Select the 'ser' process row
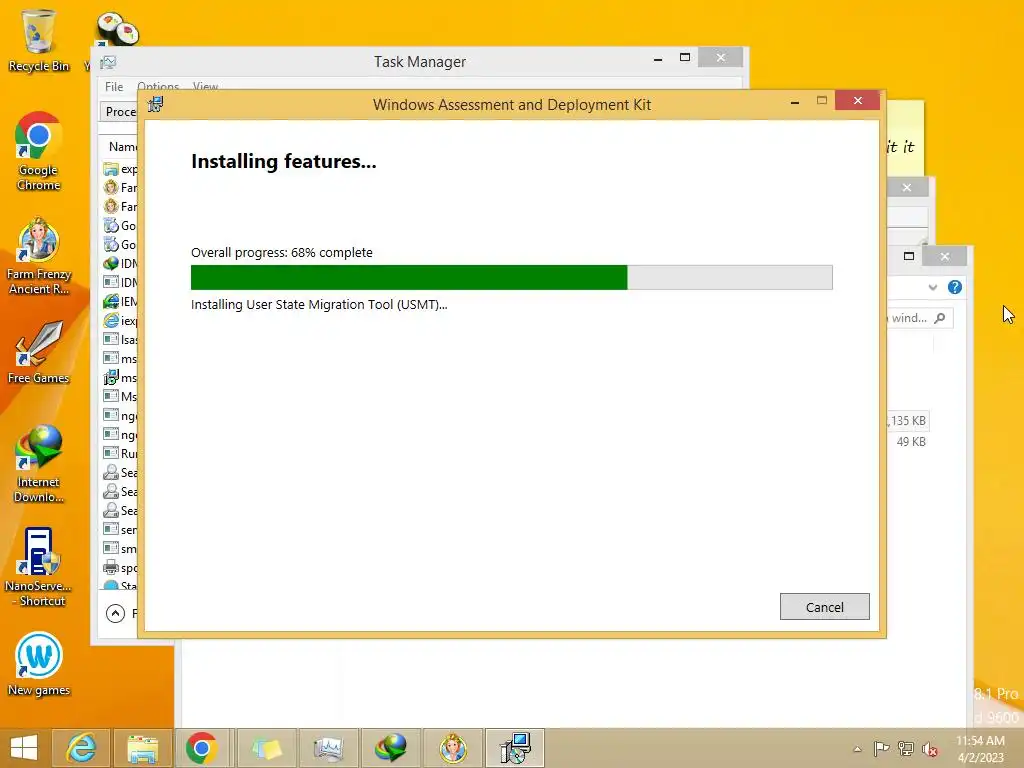The image size is (1024, 768). pos(120,530)
